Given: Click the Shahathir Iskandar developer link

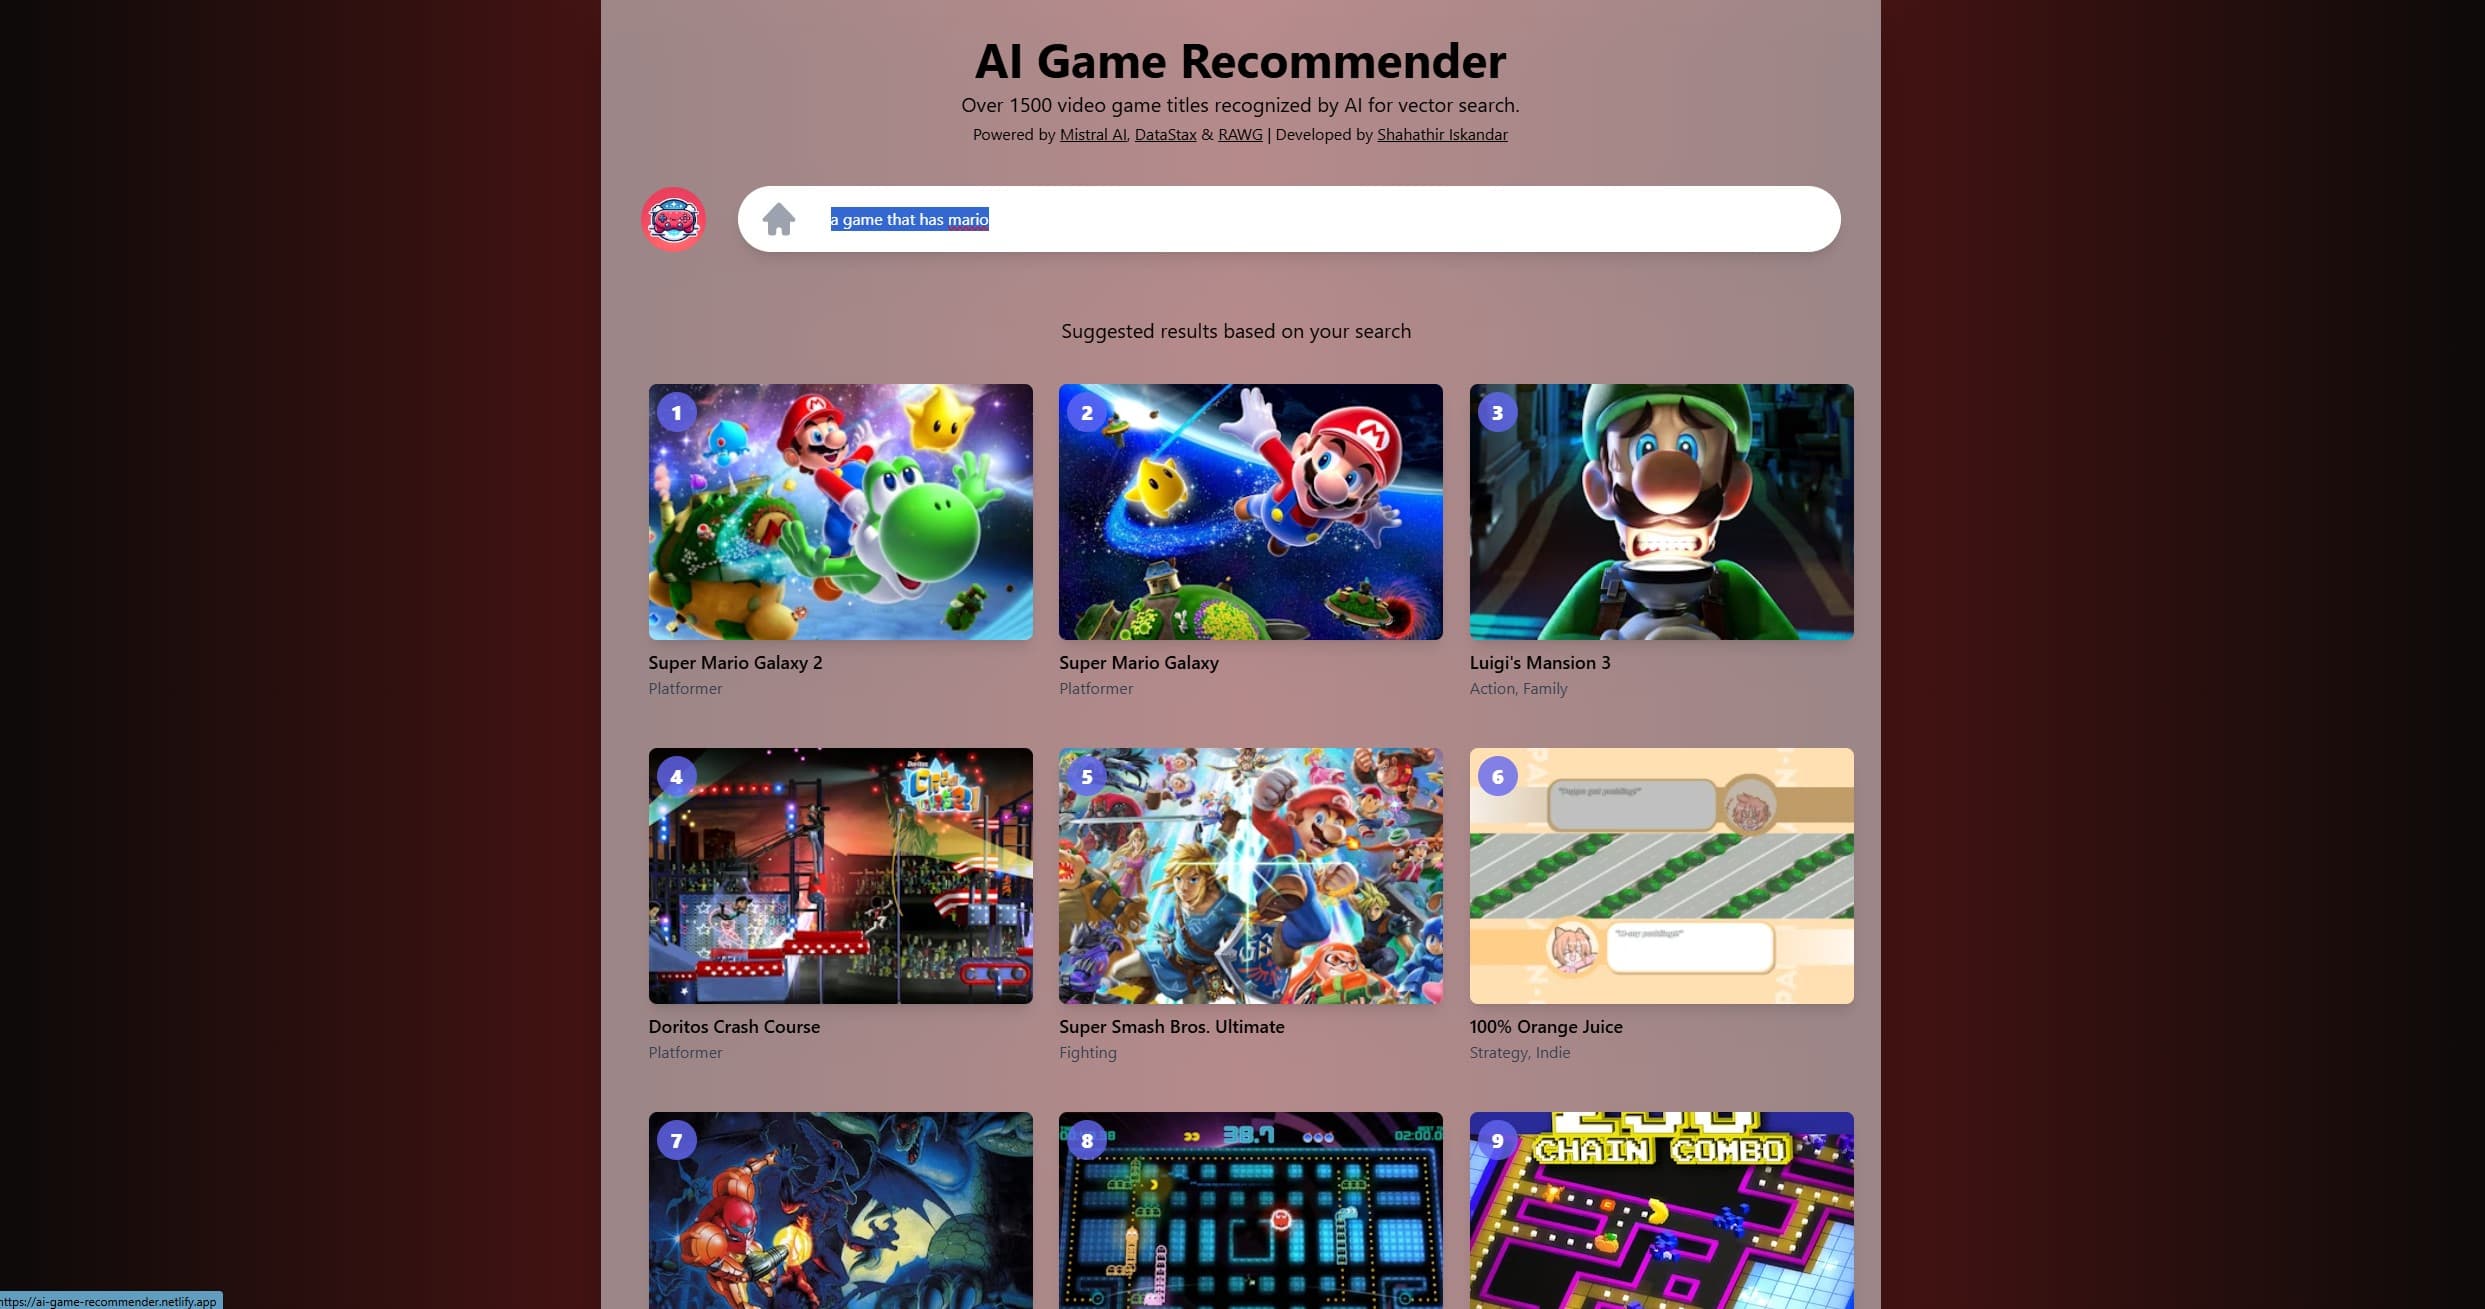Looking at the screenshot, I should (x=1441, y=133).
